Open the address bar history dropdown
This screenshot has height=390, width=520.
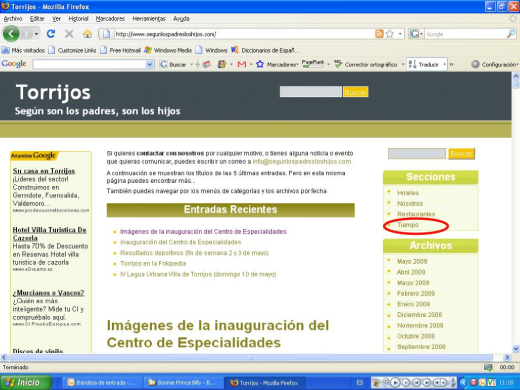coord(400,34)
